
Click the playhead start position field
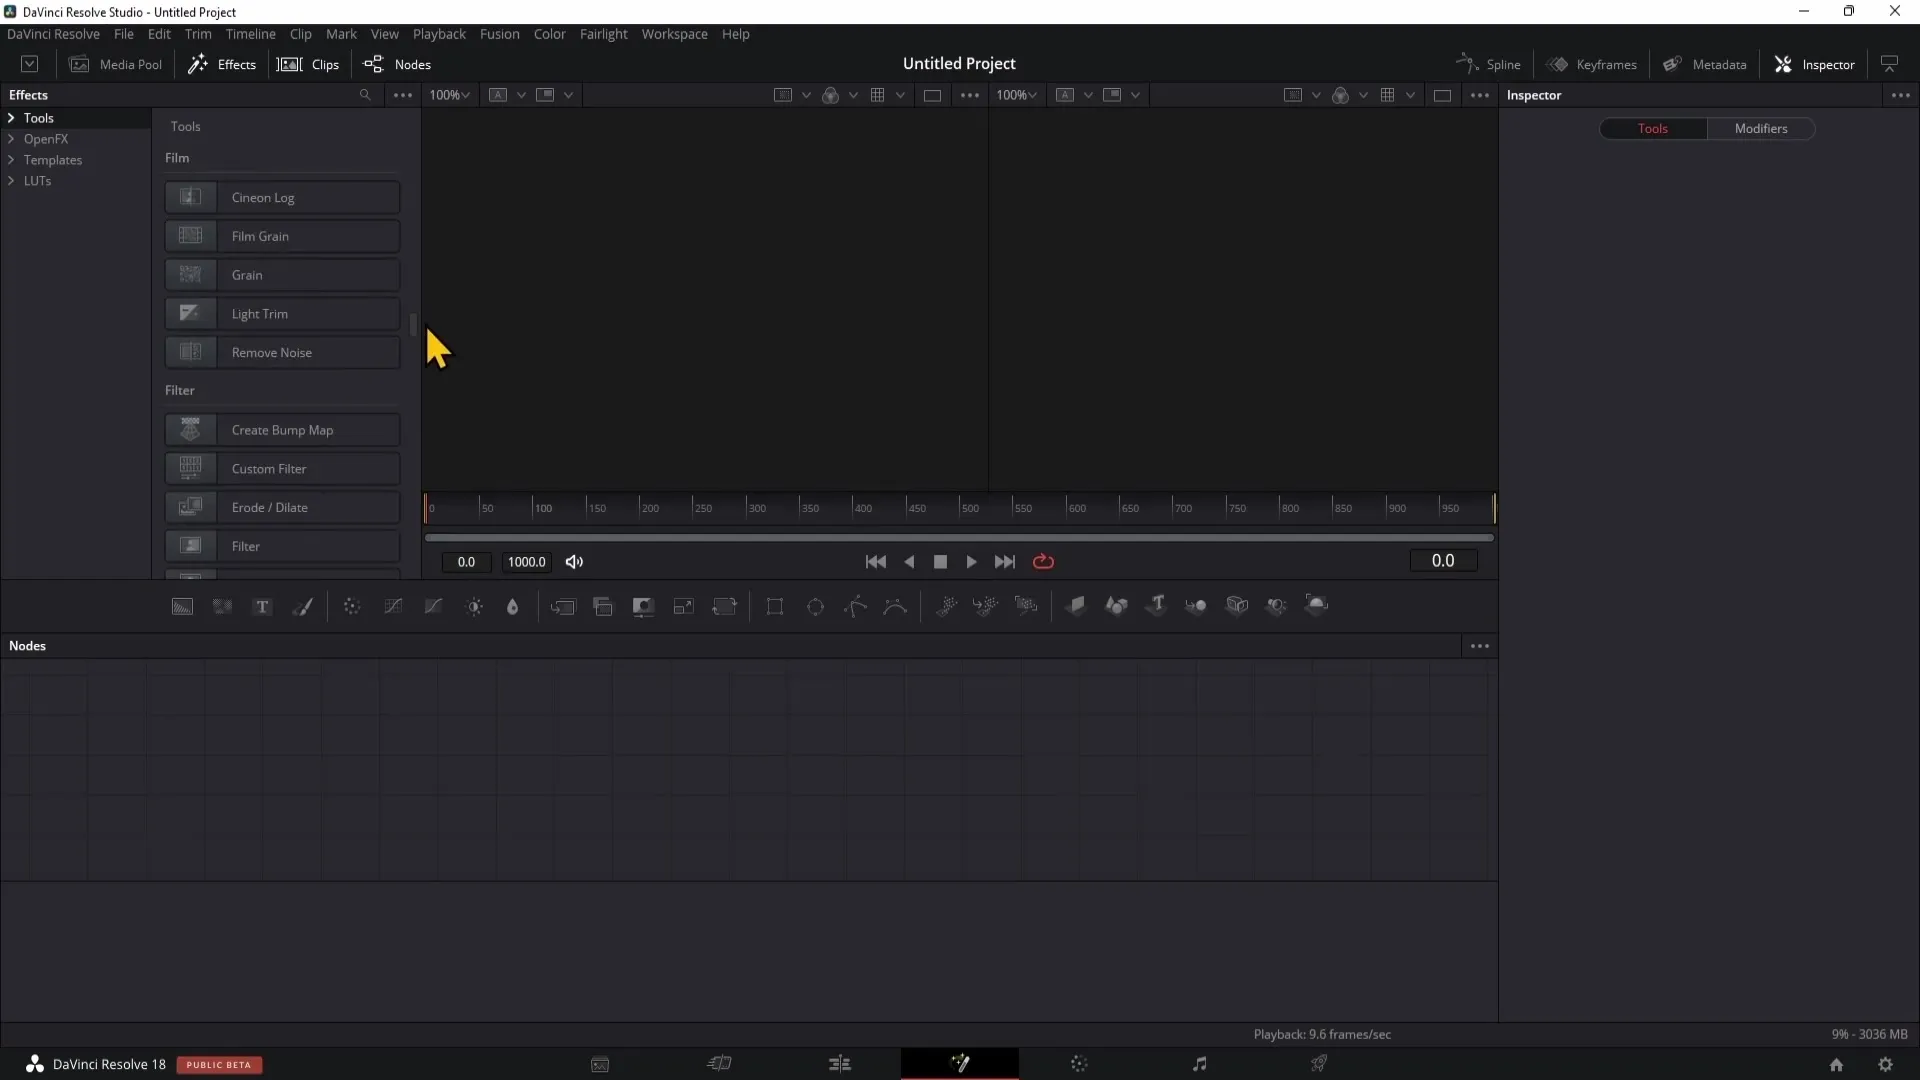[x=465, y=560]
